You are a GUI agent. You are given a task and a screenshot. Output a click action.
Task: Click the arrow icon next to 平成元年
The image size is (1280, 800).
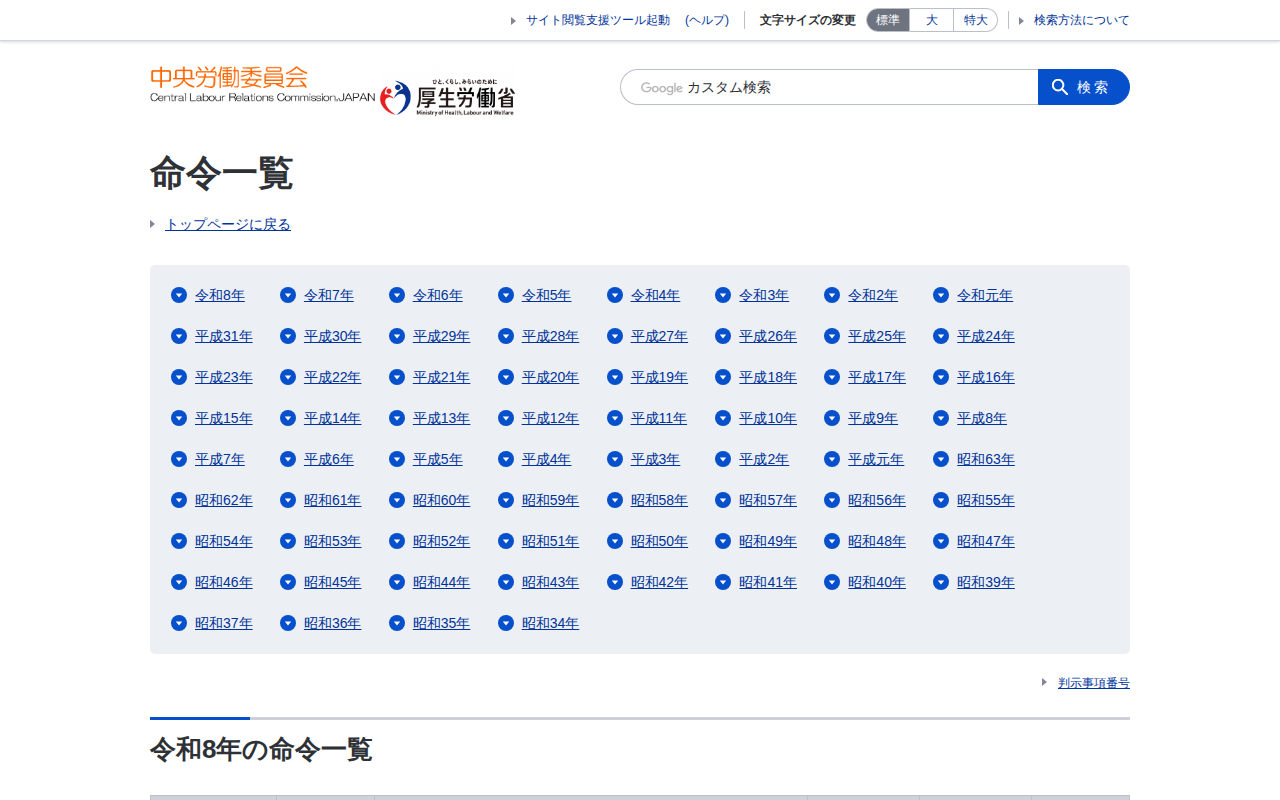point(832,459)
